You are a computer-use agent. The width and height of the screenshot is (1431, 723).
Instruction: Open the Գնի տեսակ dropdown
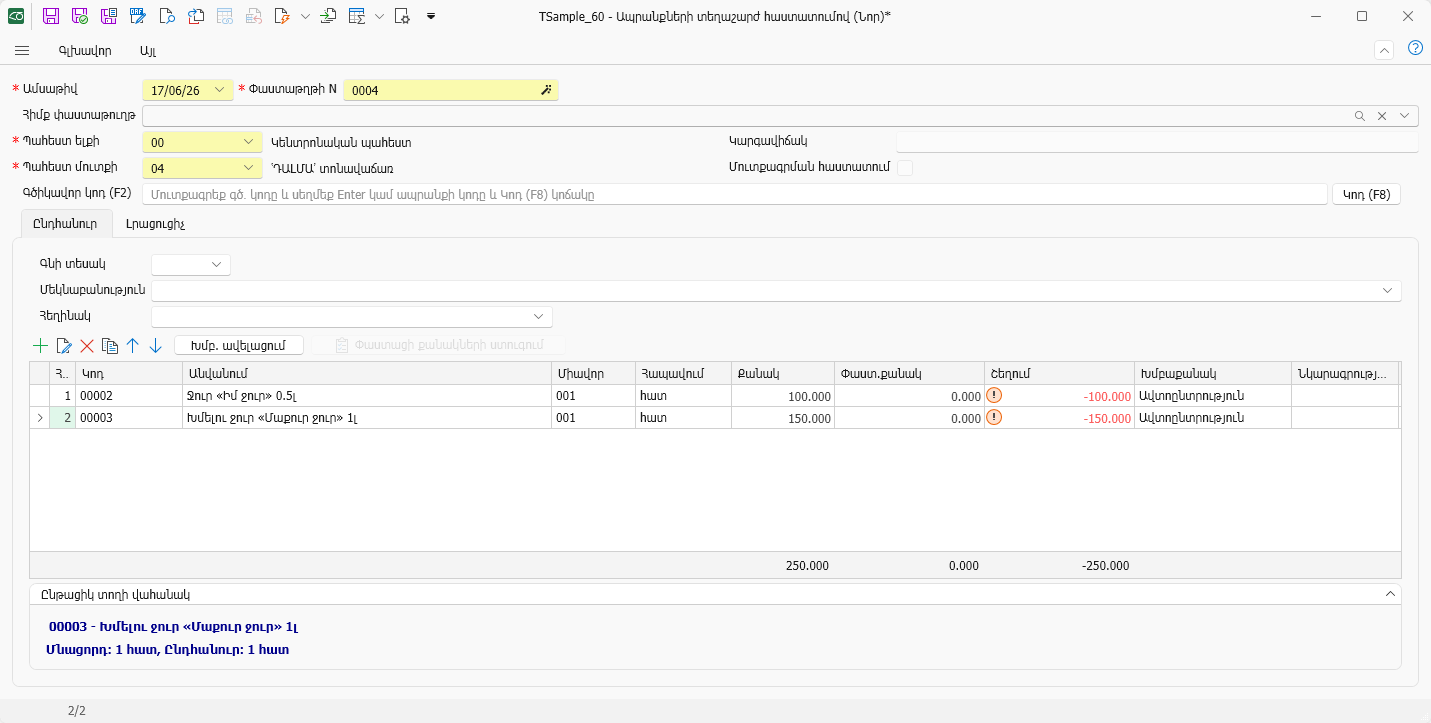click(217, 264)
